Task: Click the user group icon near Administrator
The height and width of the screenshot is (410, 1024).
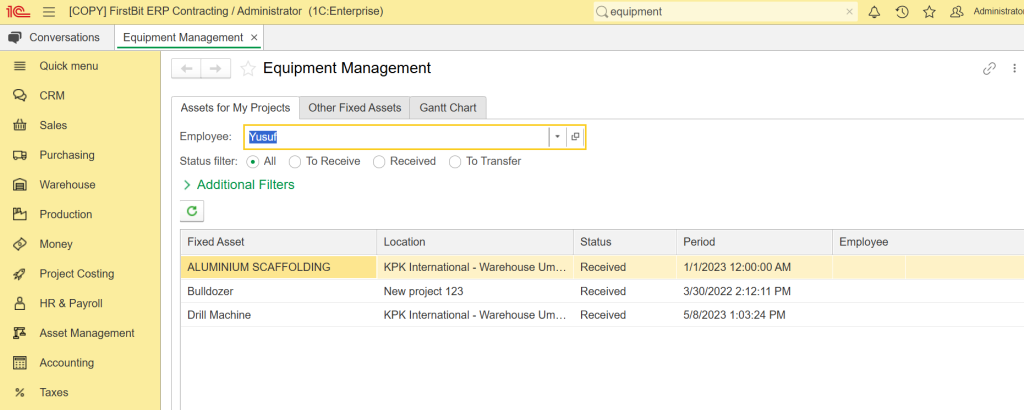Action: (957, 12)
